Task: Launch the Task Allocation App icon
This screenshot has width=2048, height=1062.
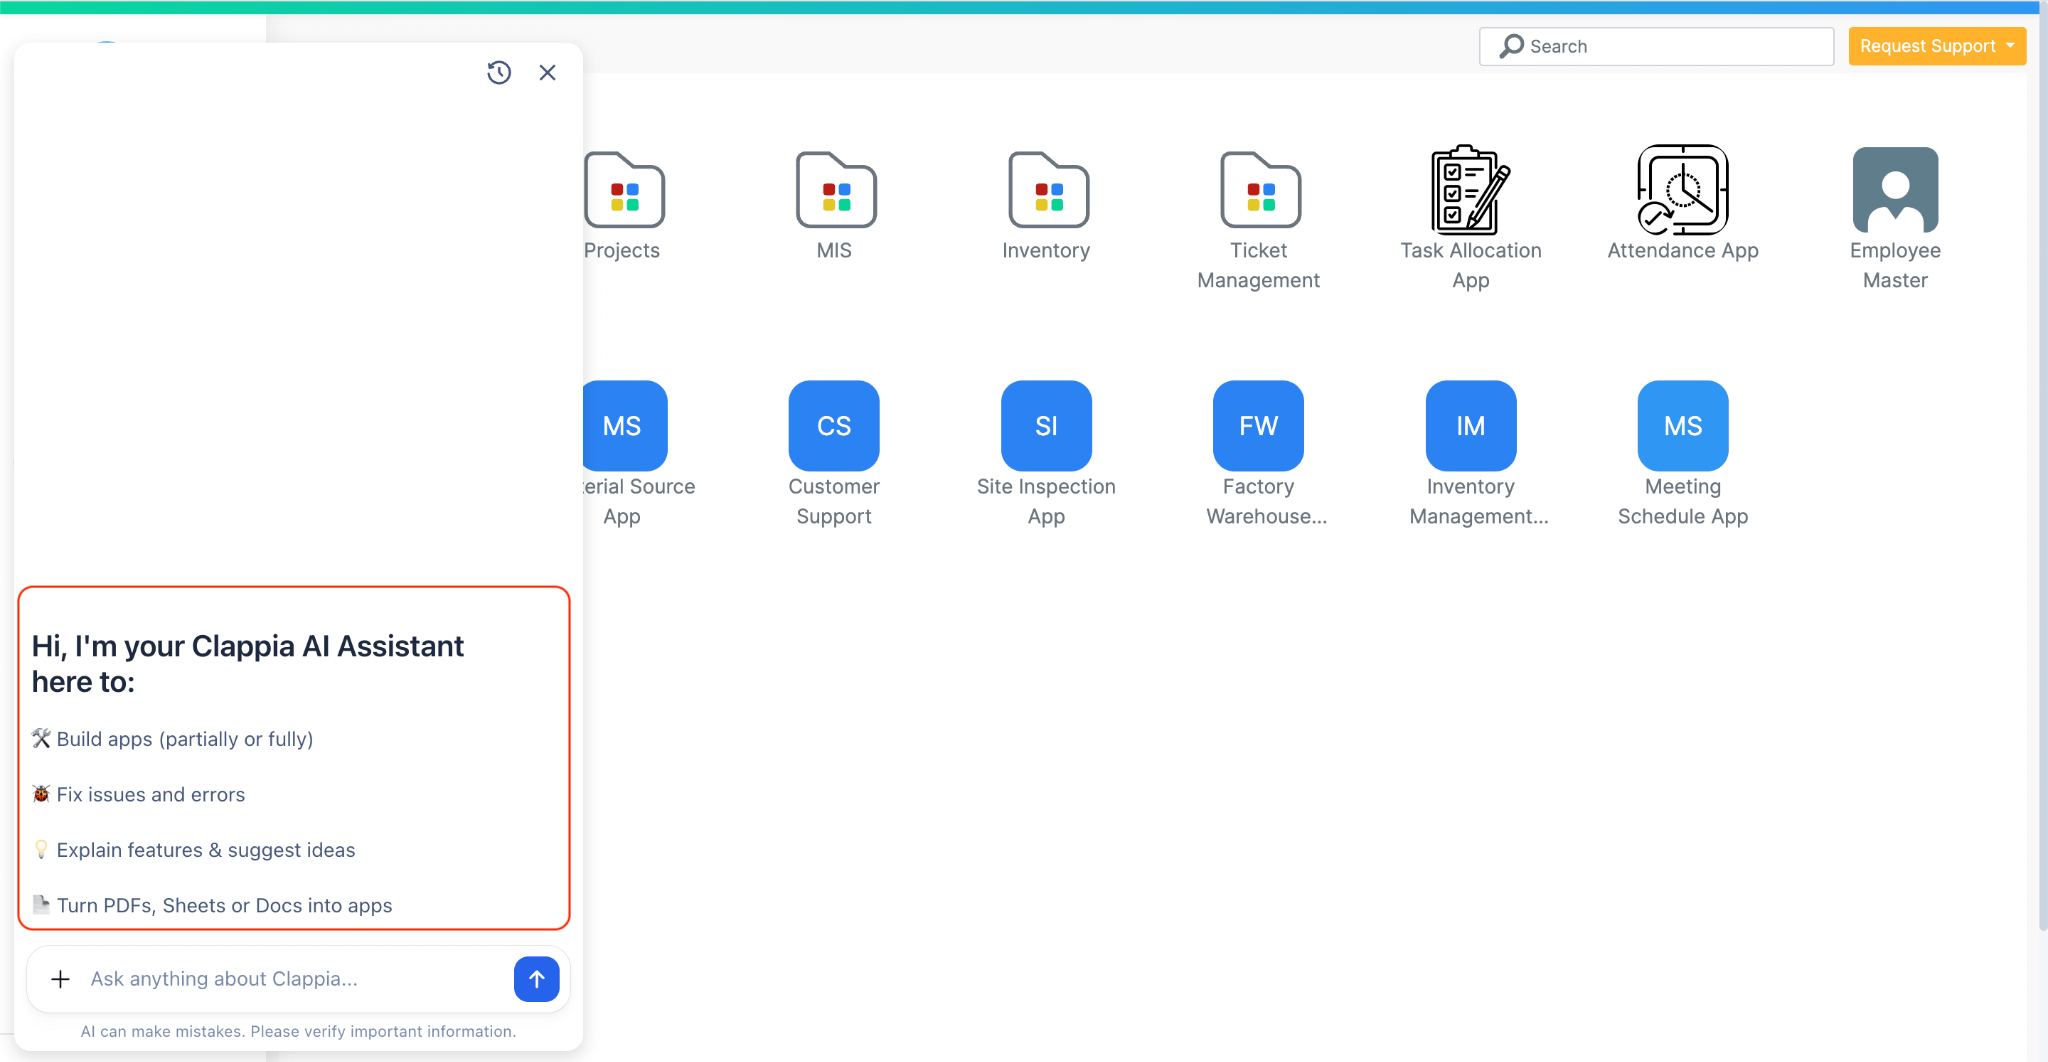Action: pyautogui.click(x=1471, y=189)
